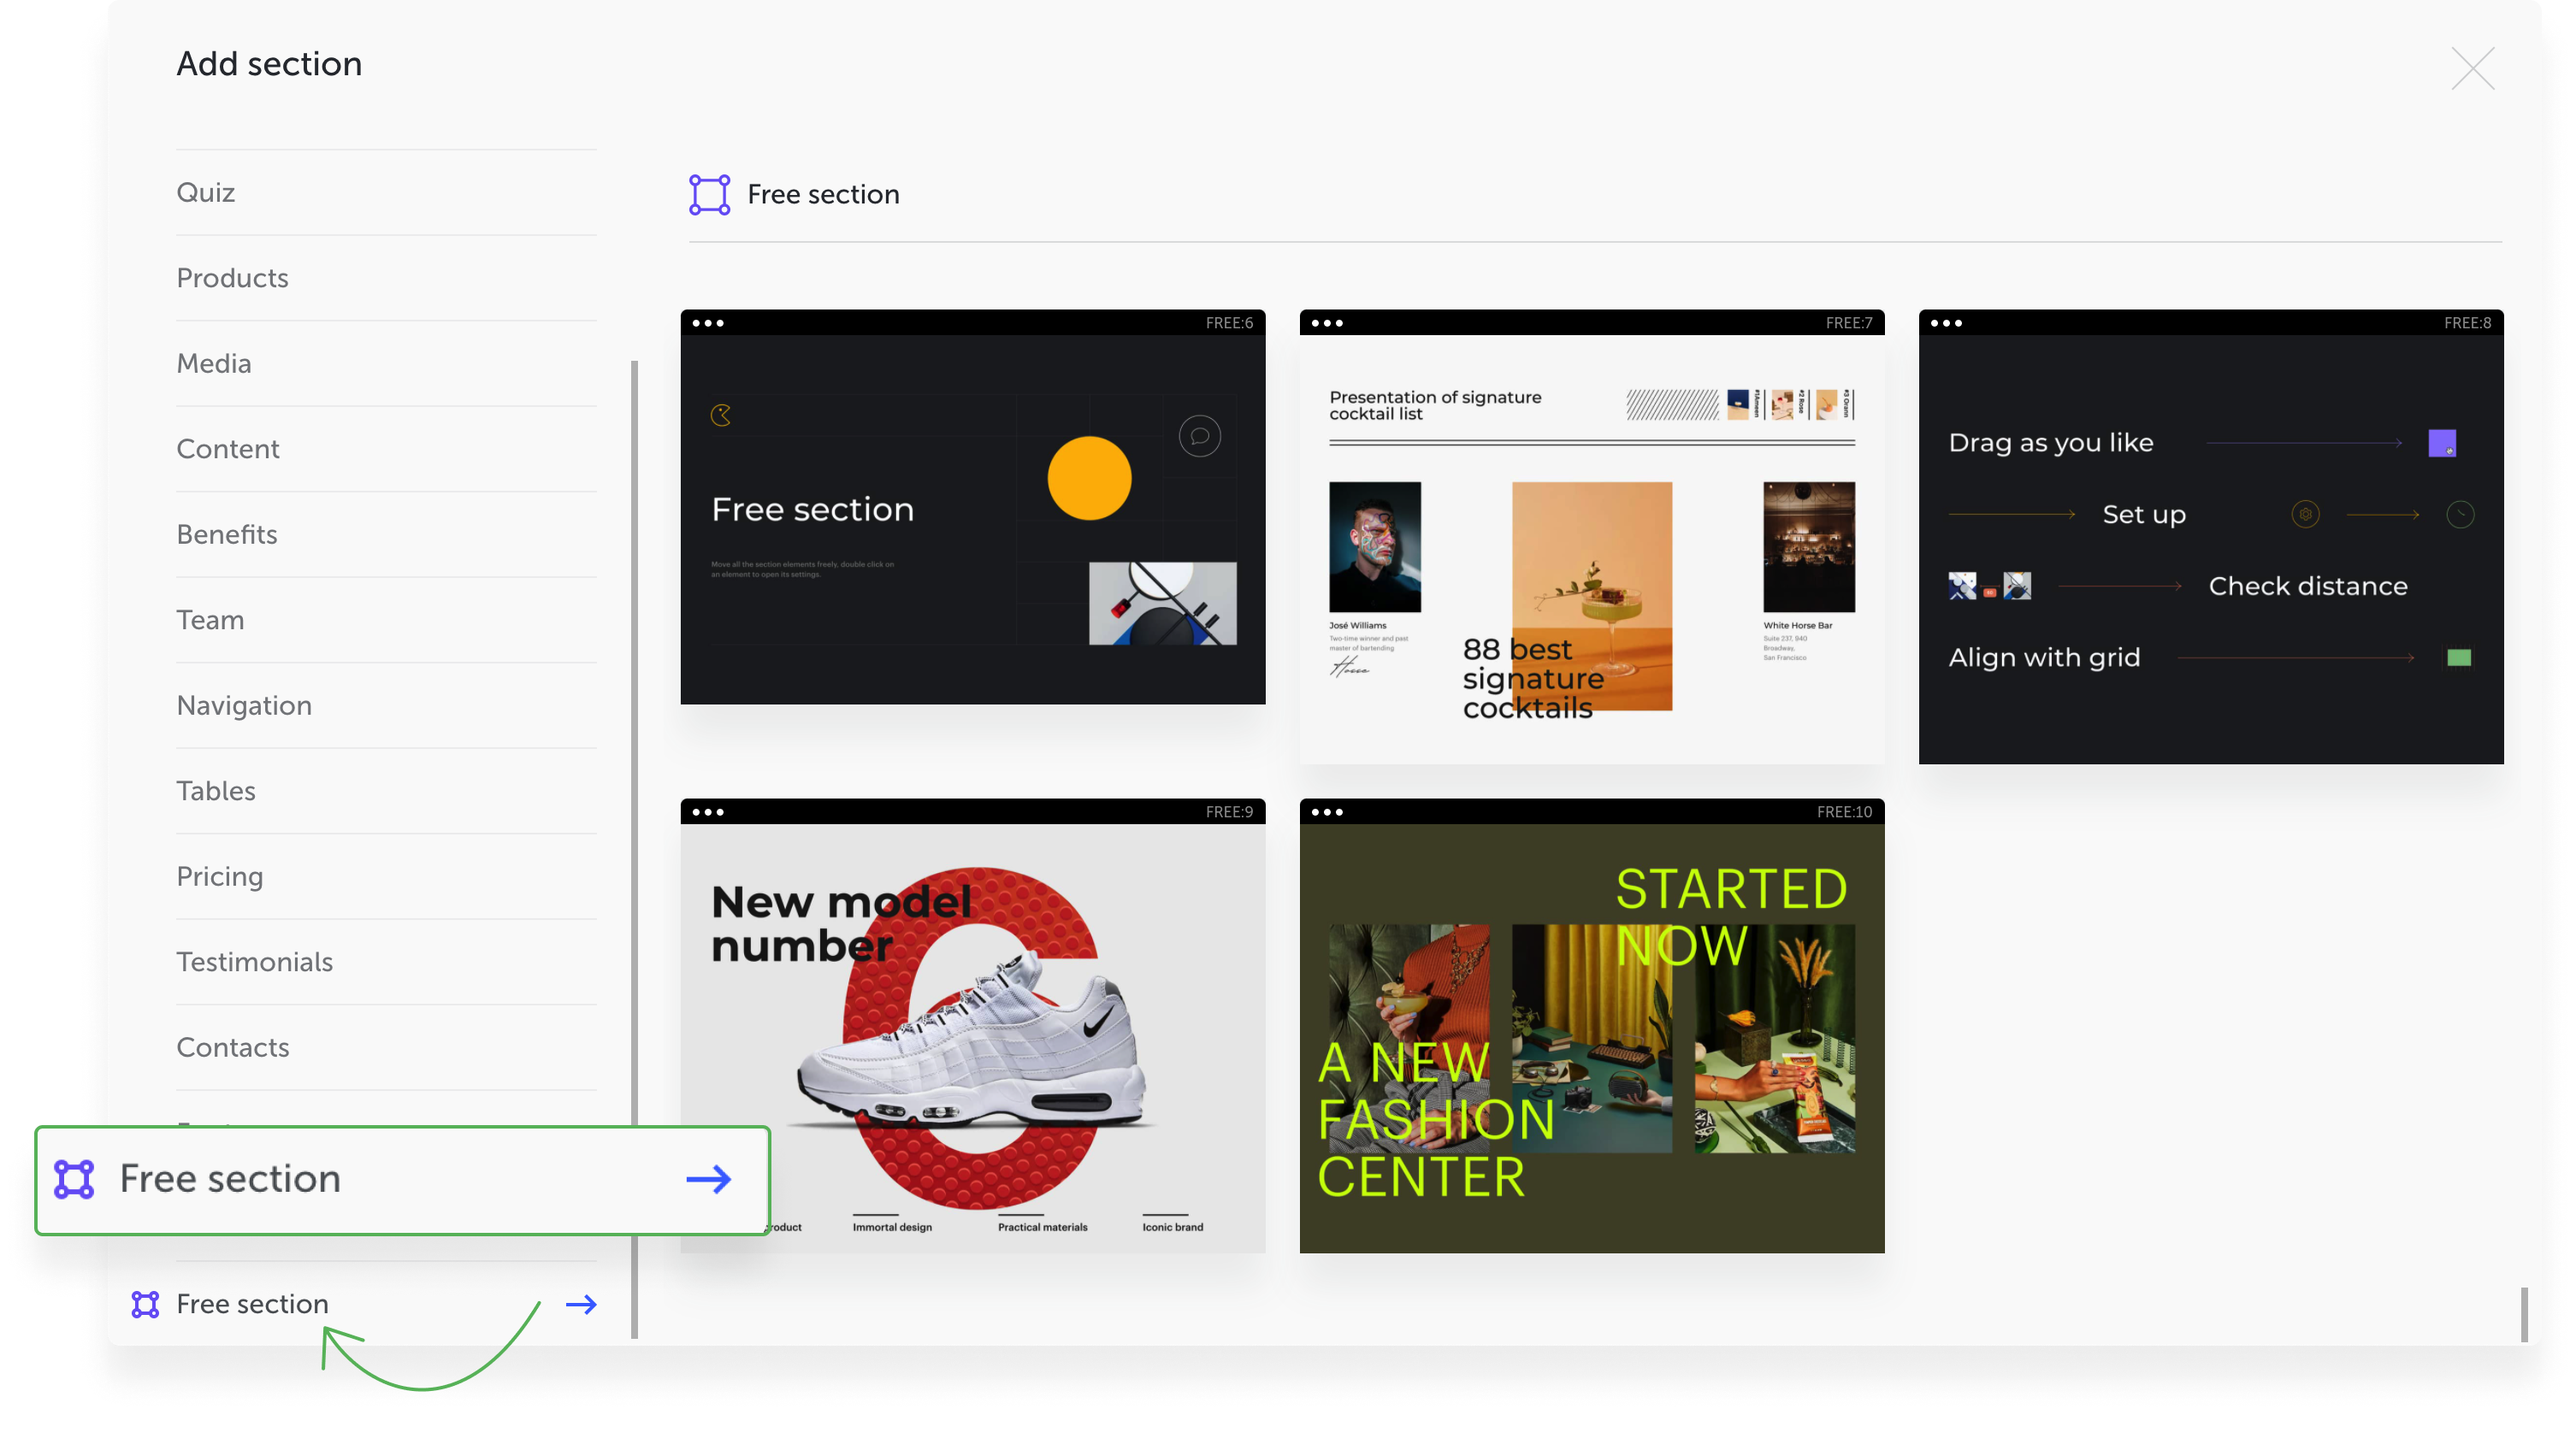Click the Free section frame icon in header
The image size is (2576, 1450).
708,194
